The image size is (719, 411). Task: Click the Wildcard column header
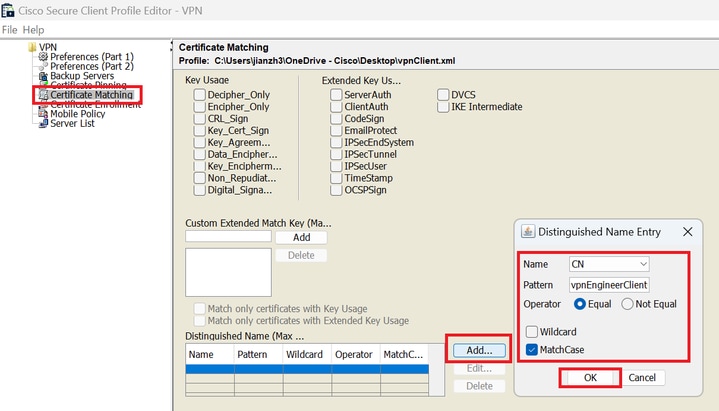pyautogui.click(x=307, y=355)
